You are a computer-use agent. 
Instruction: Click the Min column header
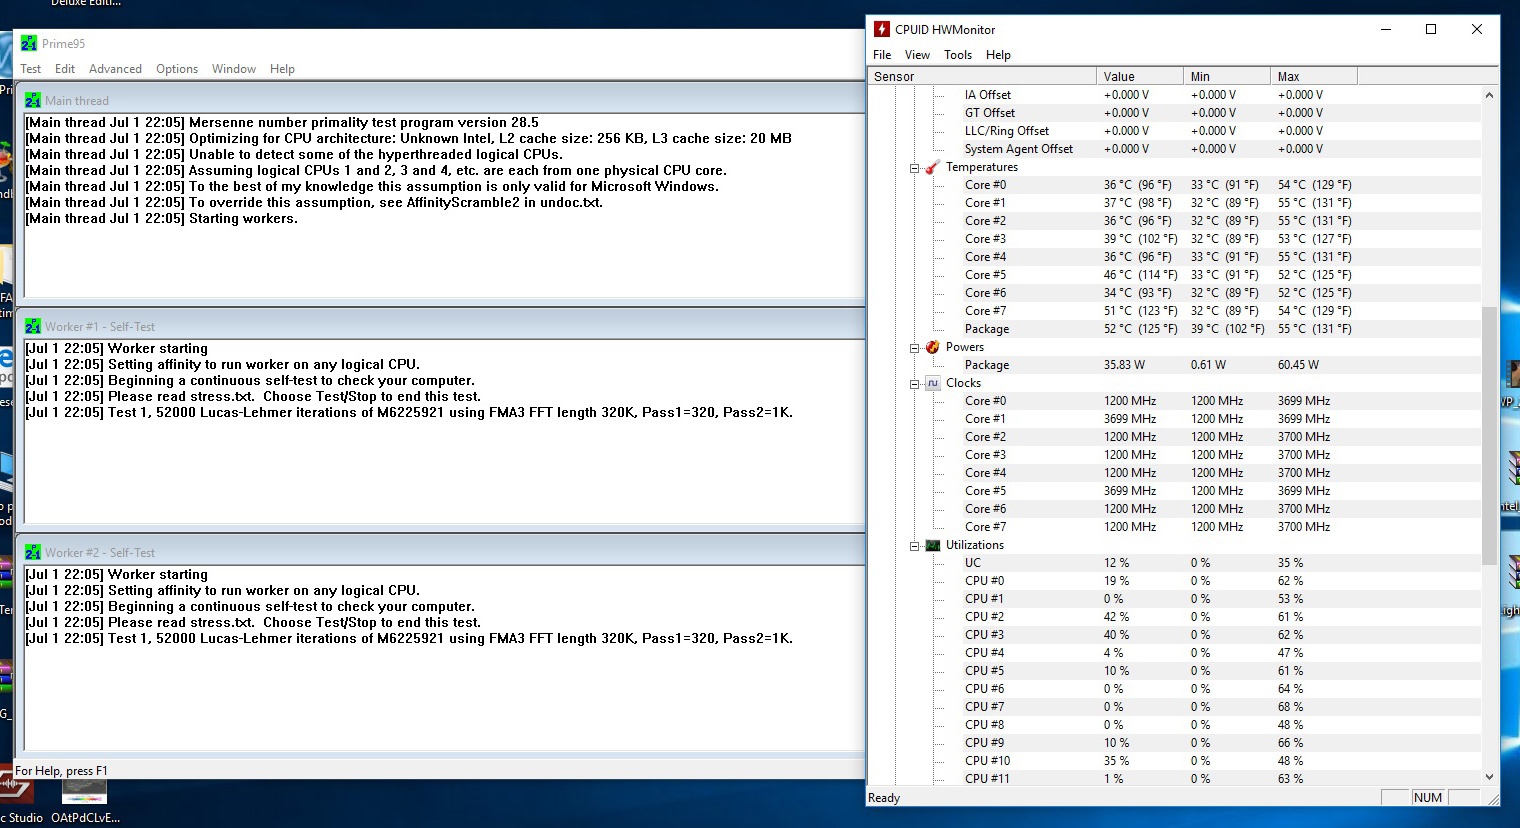click(1226, 76)
